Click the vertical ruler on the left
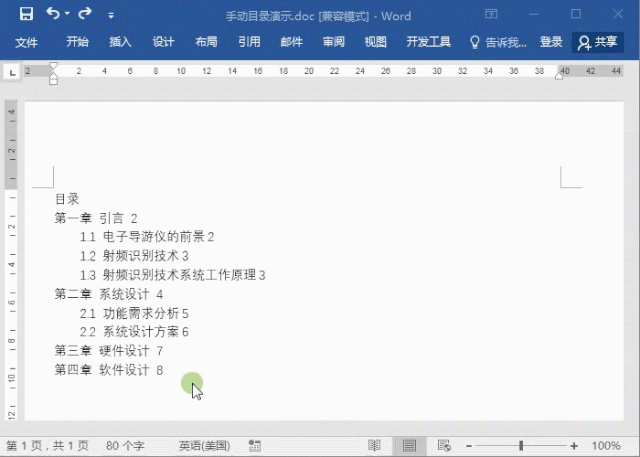The height and width of the screenshot is (457, 640). (x=11, y=261)
